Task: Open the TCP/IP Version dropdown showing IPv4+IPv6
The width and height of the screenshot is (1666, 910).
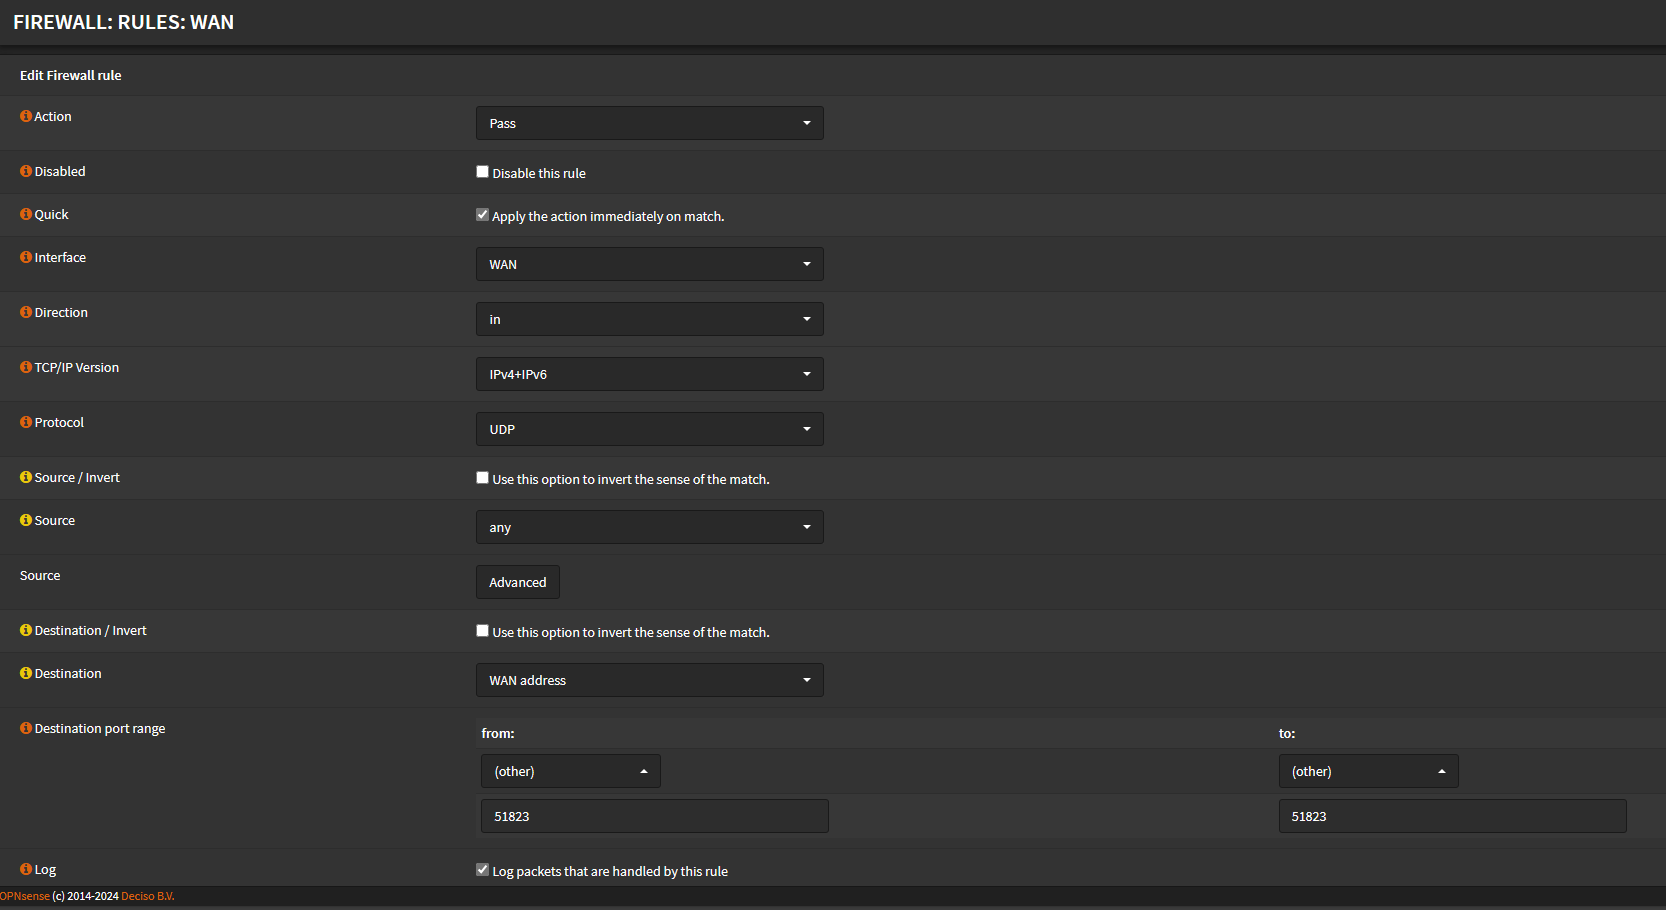Action: pos(650,374)
